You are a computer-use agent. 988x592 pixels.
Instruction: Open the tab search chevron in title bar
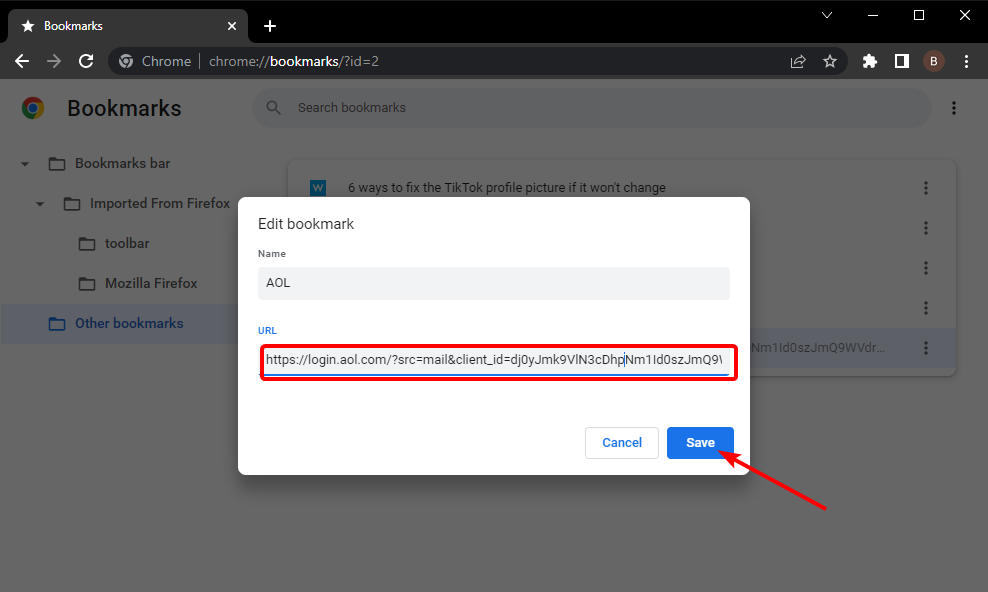(827, 15)
